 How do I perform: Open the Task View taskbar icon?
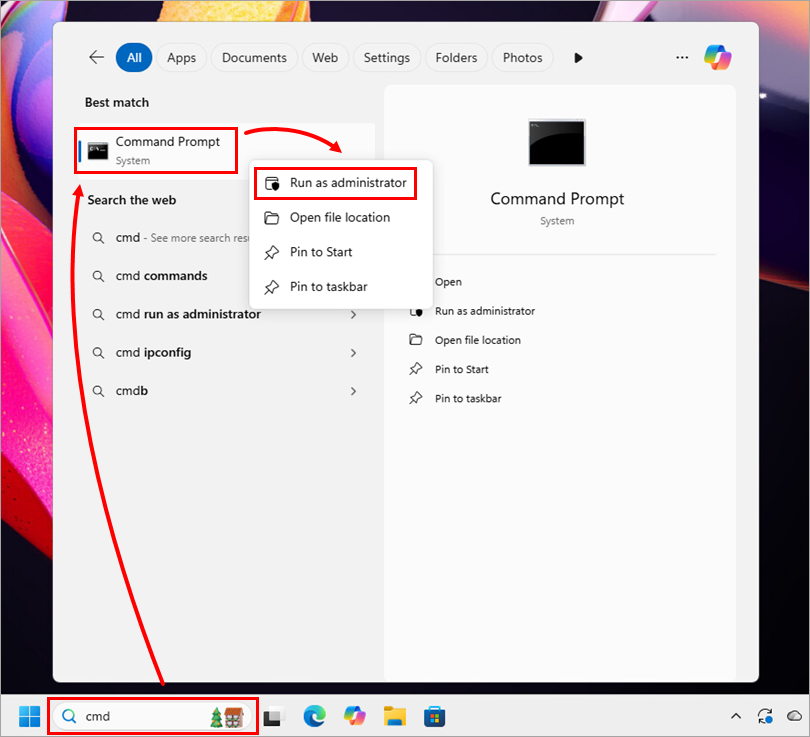tap(275, 716)
